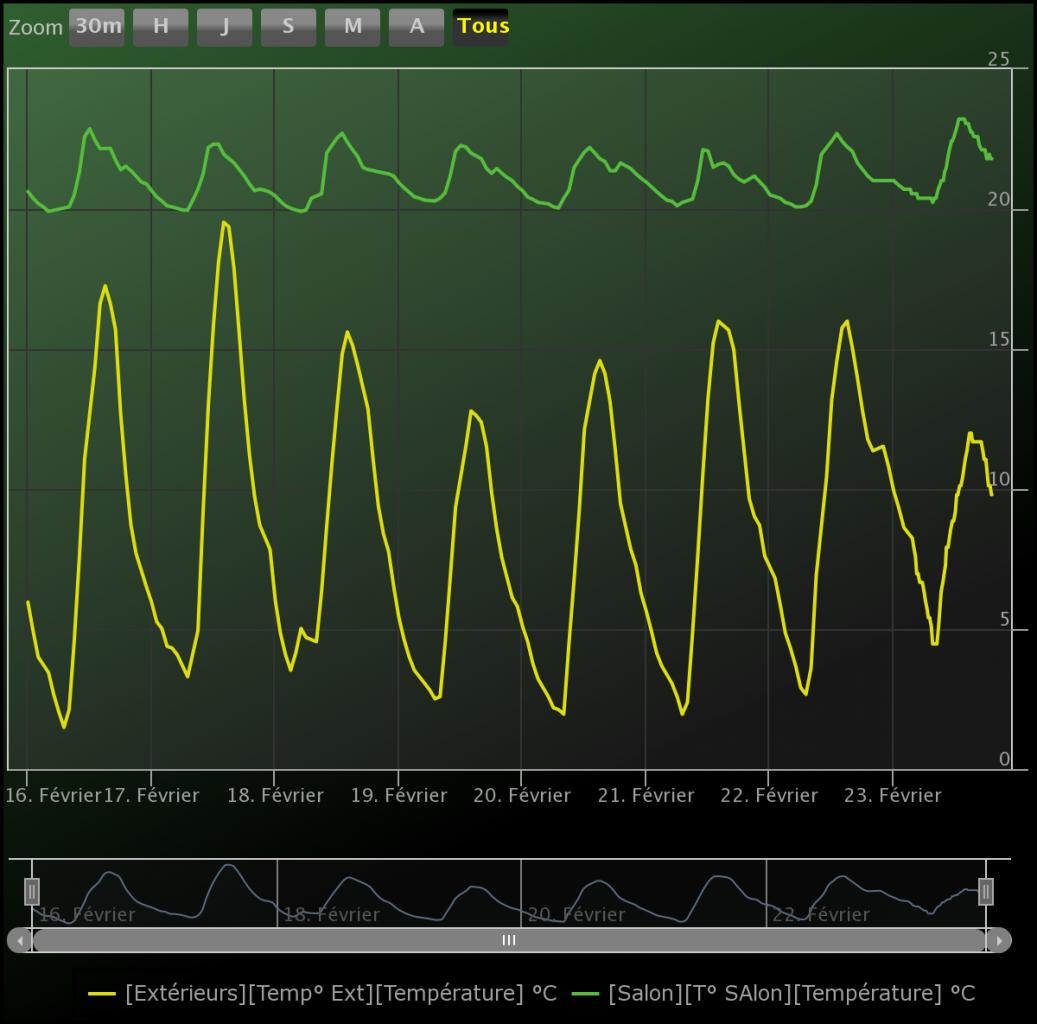Click the left navigator range handle
The height and width of the screenshot is (1024, 1037).
coord(32,891)
